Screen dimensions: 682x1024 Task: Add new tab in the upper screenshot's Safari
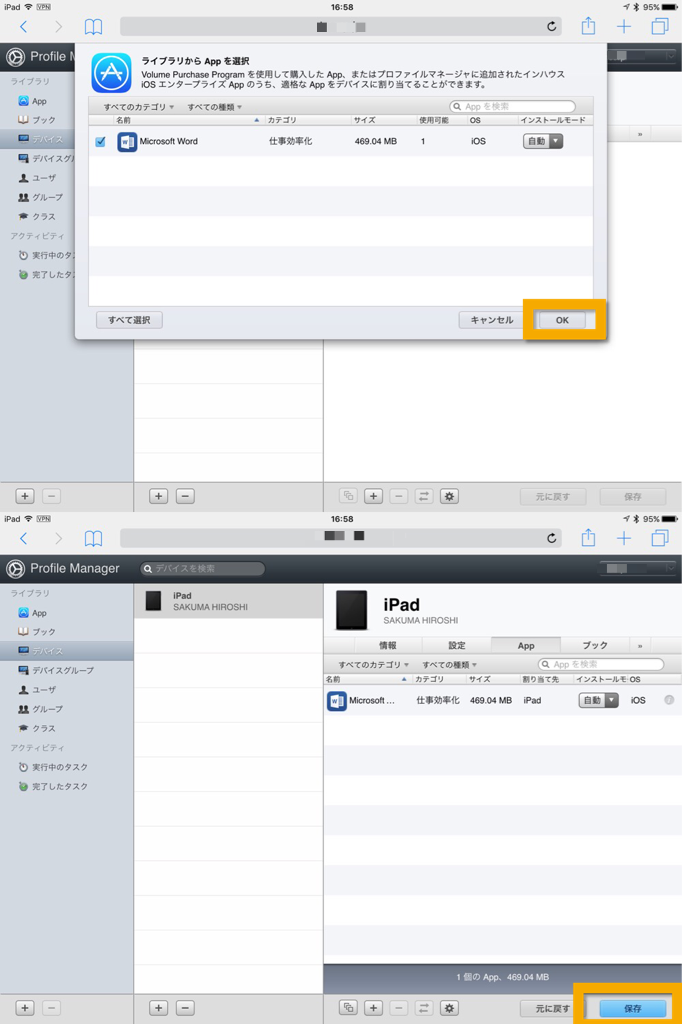click(x=624, y=27)
